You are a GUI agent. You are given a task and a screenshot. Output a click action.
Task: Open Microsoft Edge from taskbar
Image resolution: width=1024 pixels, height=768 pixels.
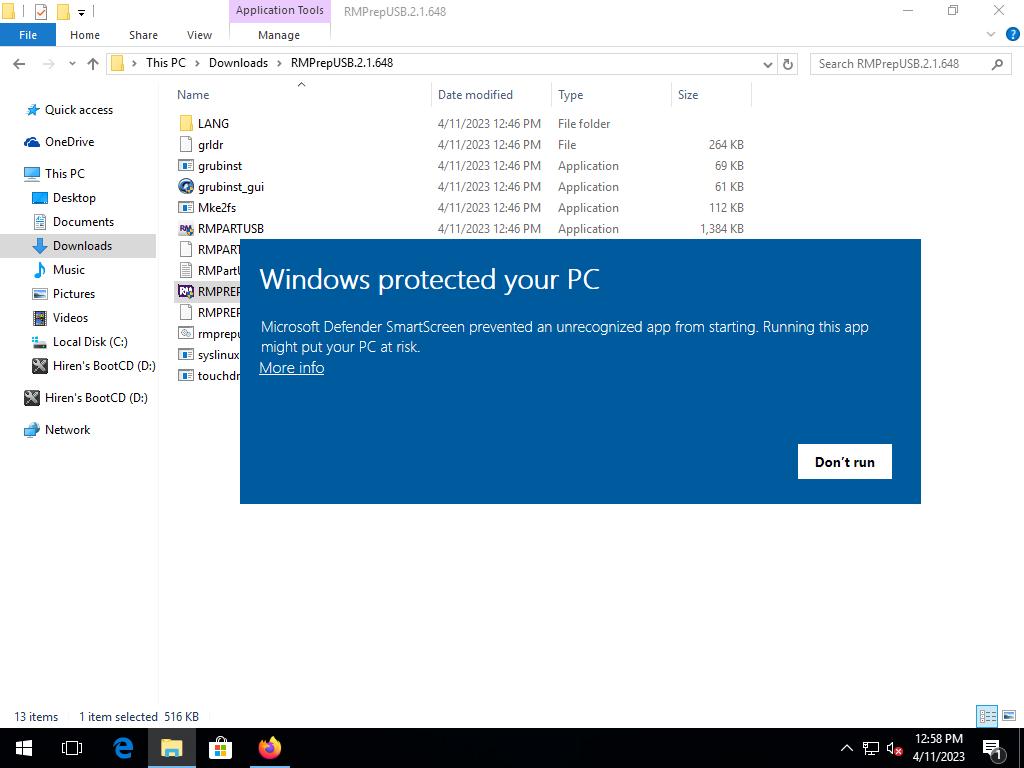click(x=123, y=748)
